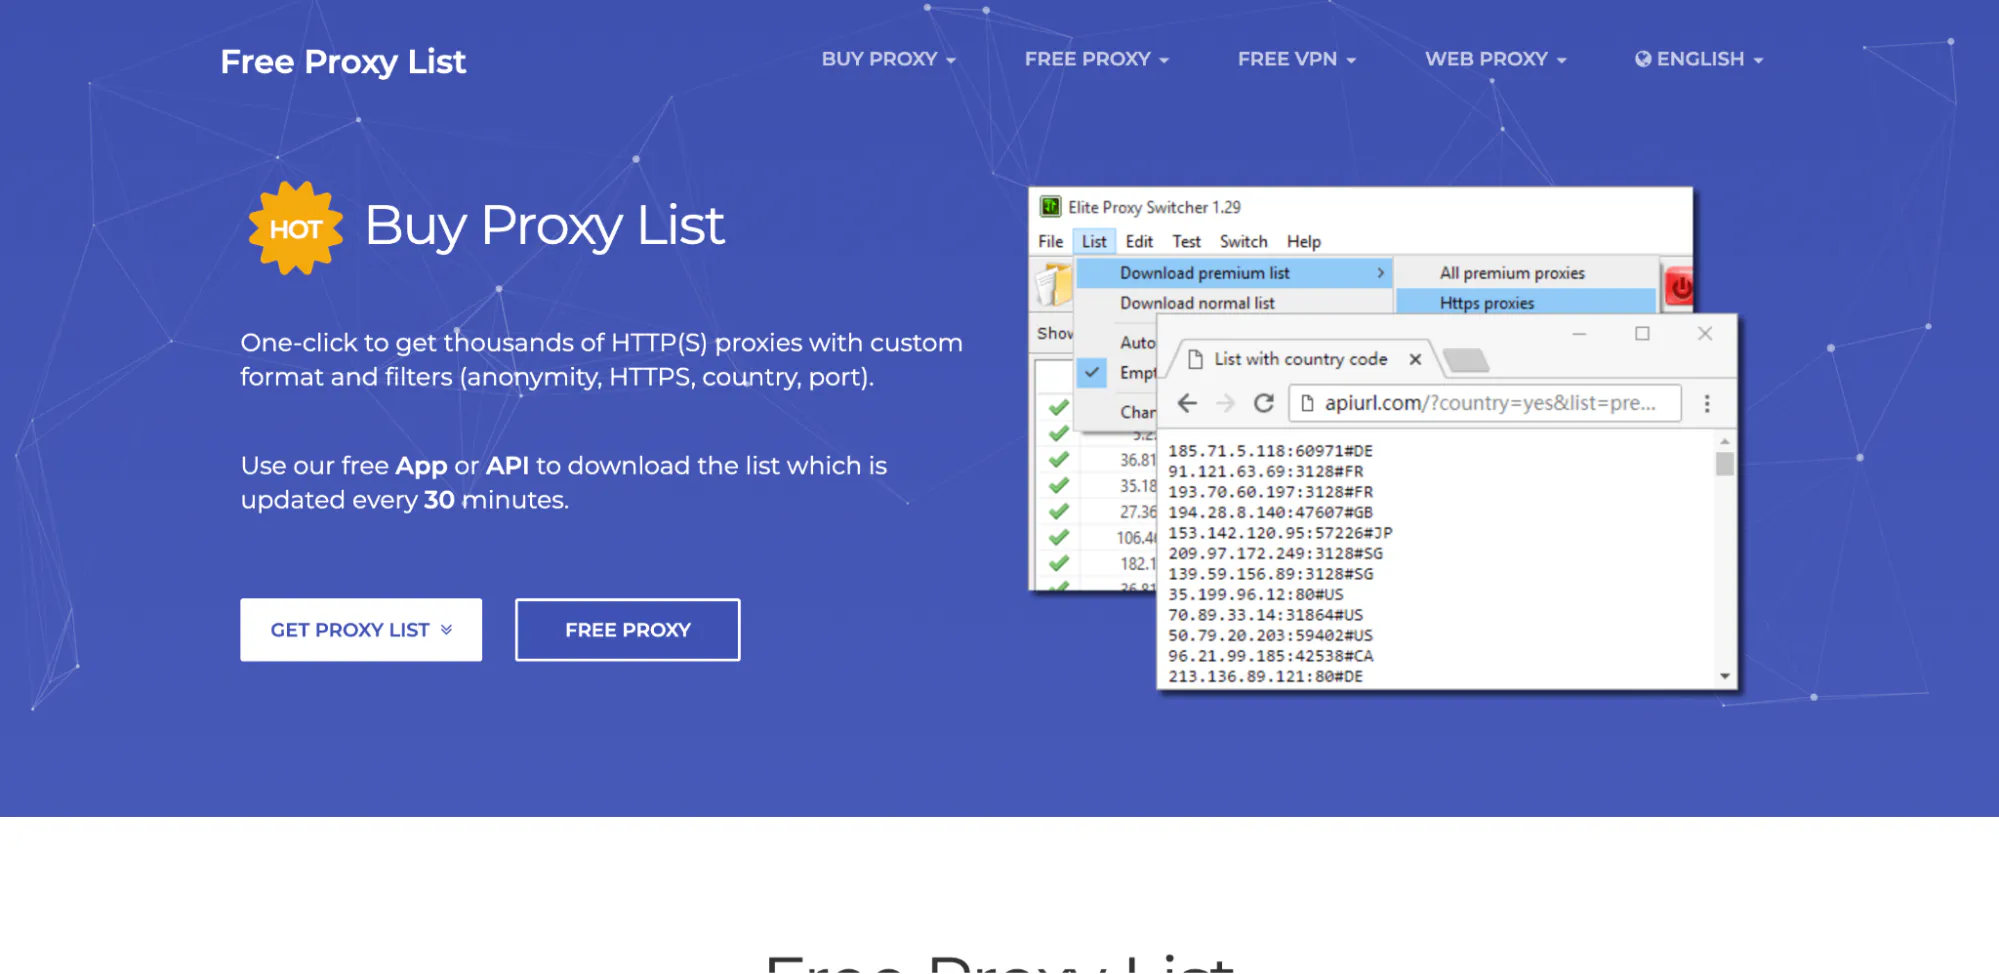Open the Help menu in Elite Proxy Switcher

(1303, 241)
